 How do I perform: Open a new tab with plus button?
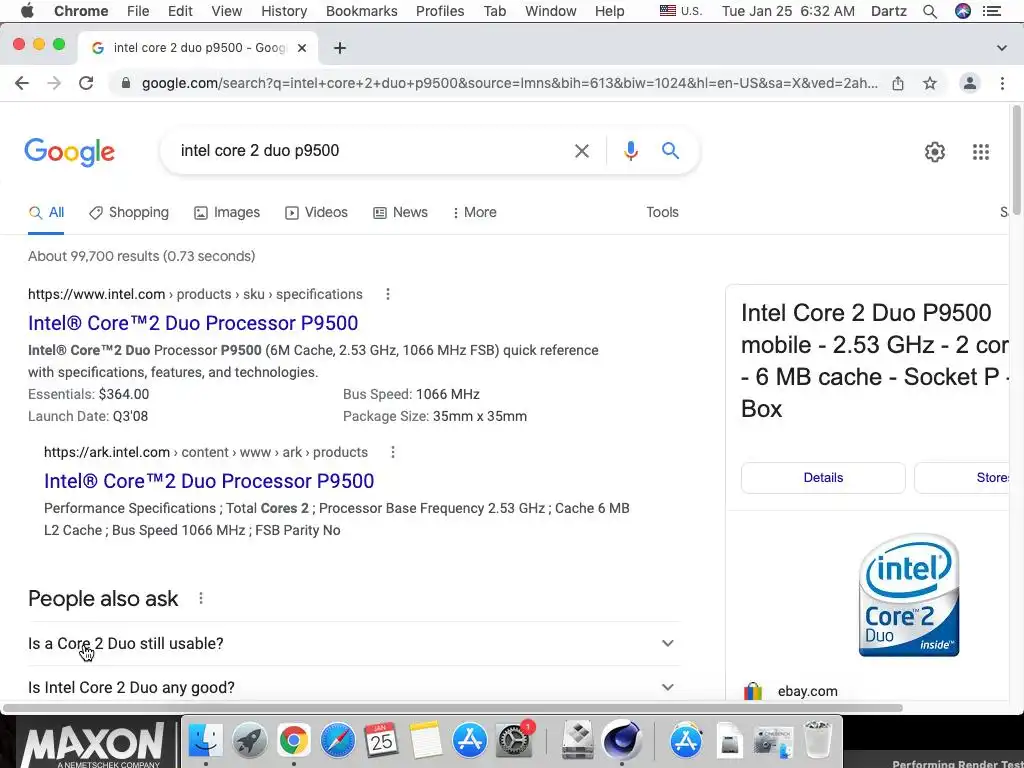(x=340, y=48)
